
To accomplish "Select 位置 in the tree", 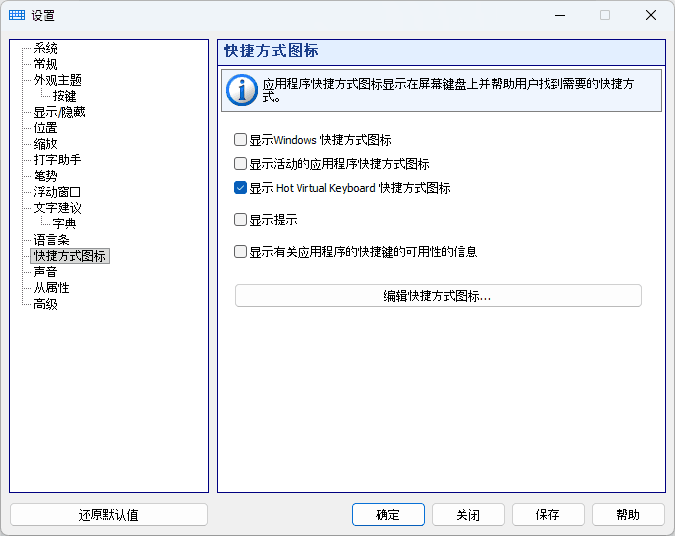I will (x=46, y=128).
